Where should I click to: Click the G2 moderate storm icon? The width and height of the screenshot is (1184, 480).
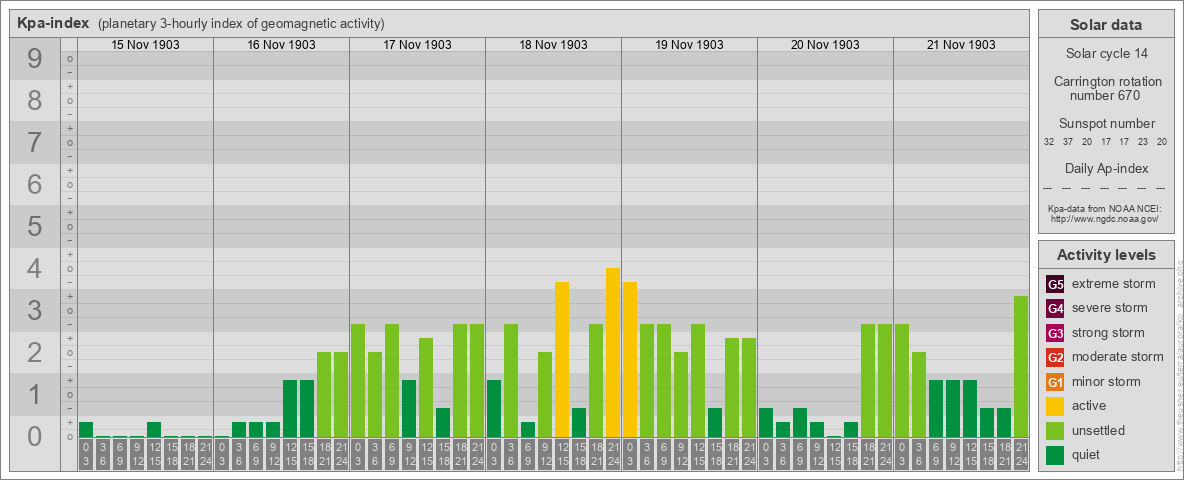pyautogui.click(x=1055, y=357)
